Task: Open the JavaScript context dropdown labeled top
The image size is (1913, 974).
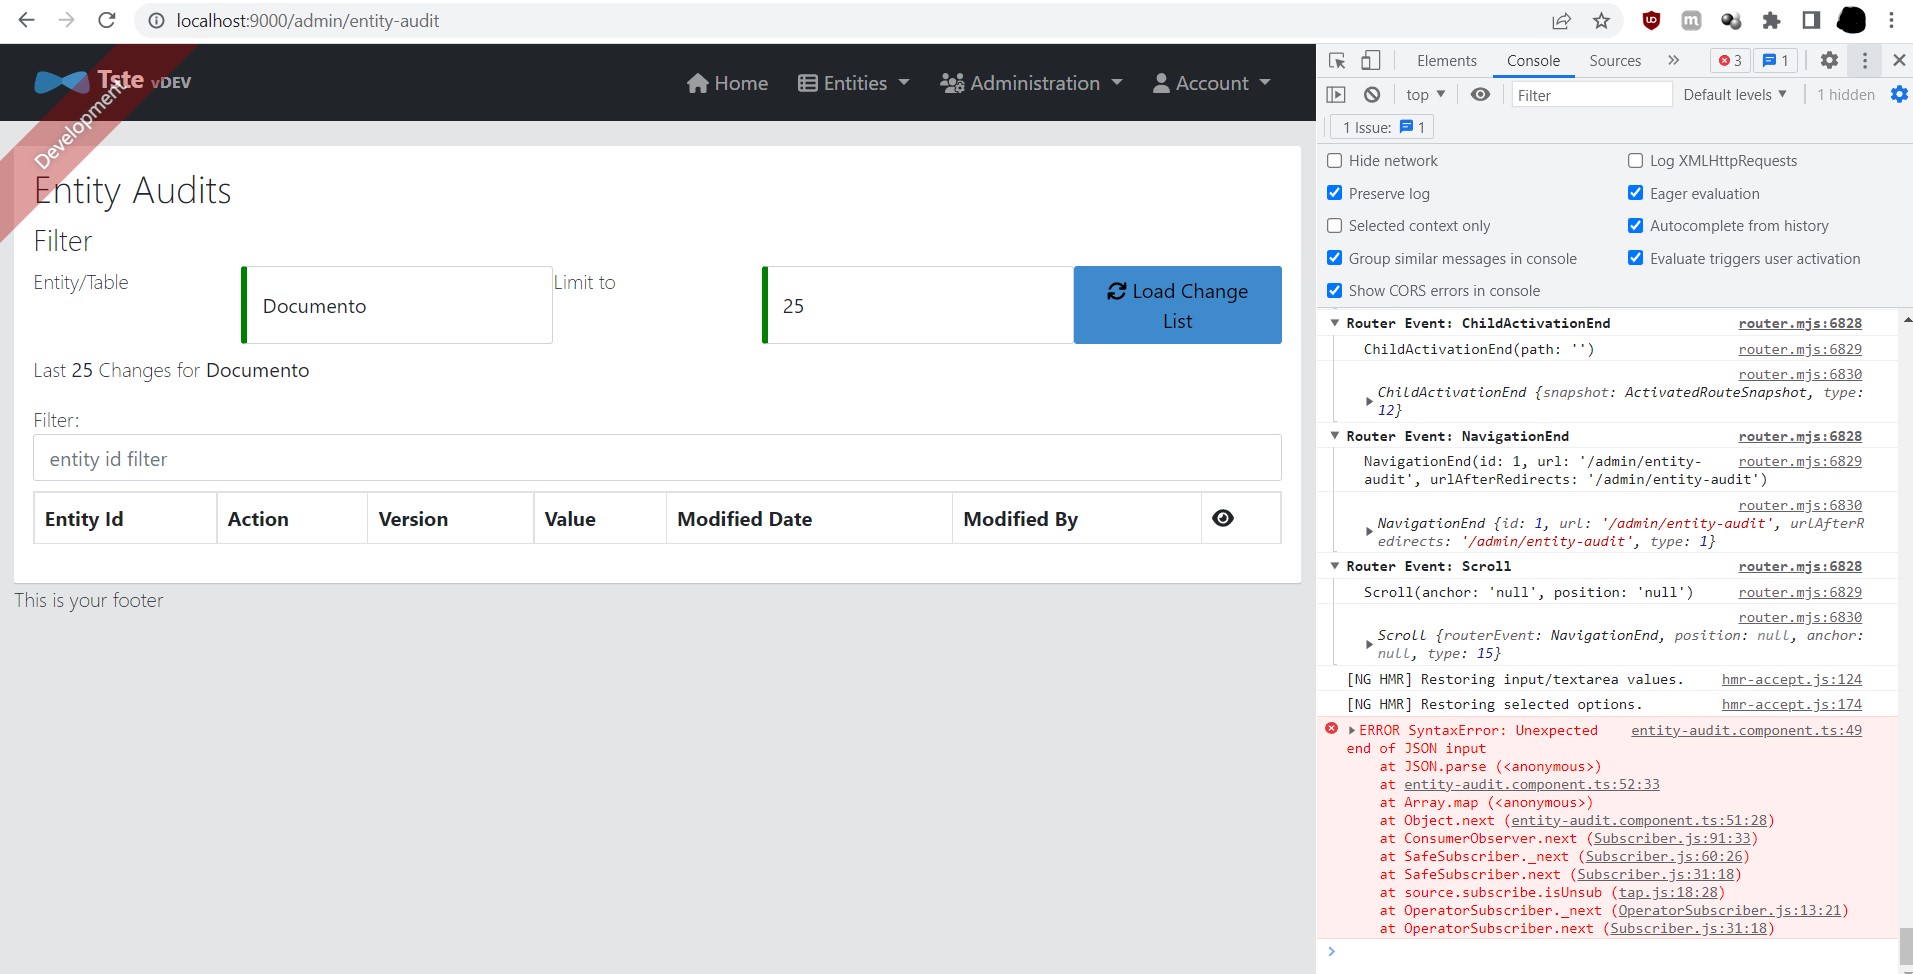Action: coord(1425,94)
